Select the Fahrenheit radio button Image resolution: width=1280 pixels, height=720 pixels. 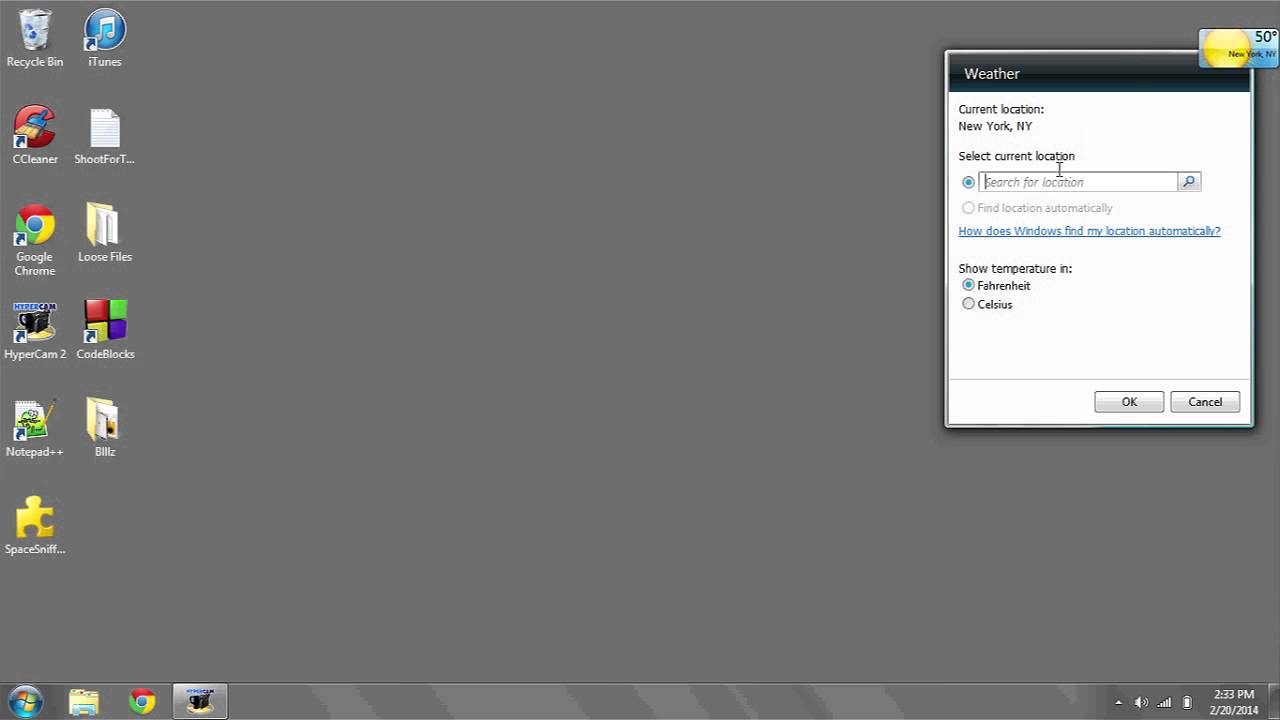pyautogui.click(x=968, y=285)
